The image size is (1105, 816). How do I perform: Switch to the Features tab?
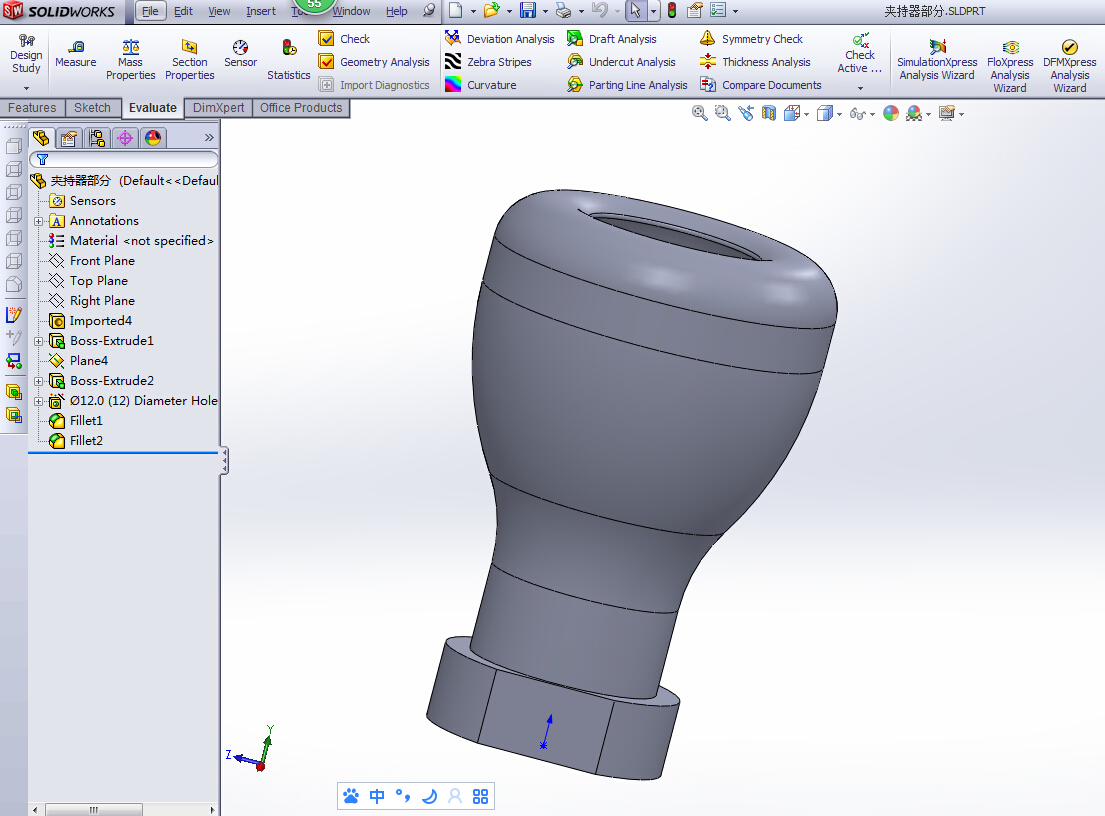point(32,108)
